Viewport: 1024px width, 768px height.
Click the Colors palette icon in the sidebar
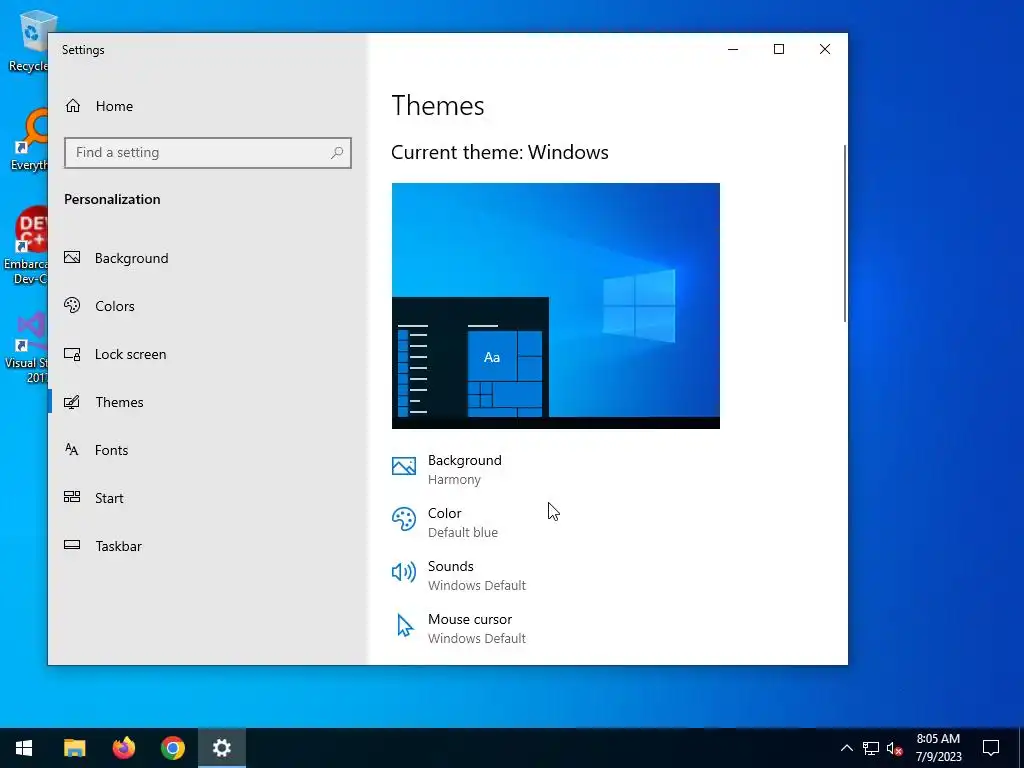[x=72, y=305]
